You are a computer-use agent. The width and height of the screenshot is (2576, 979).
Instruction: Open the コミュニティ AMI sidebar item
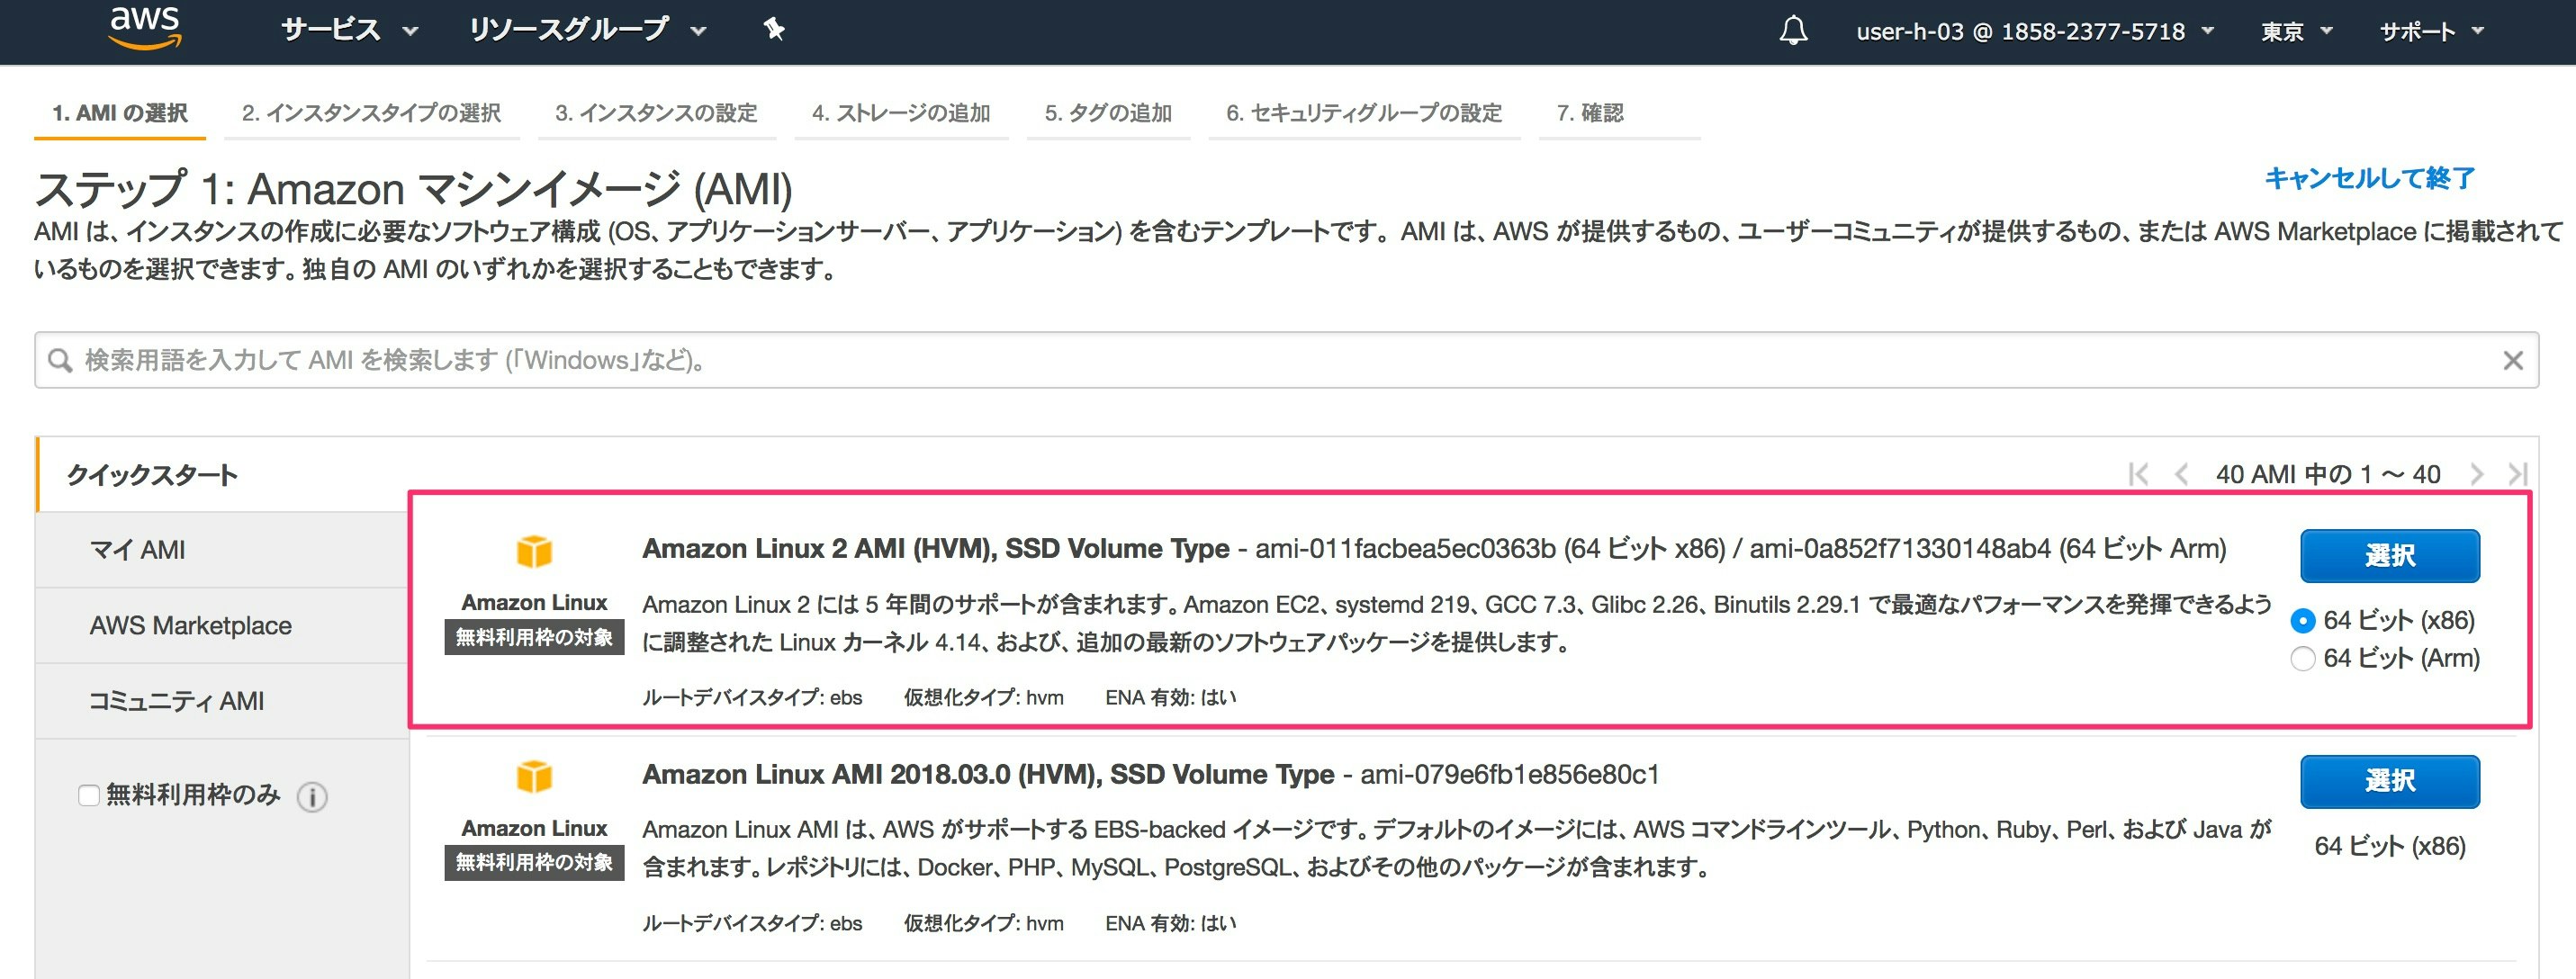coord(177,701)
